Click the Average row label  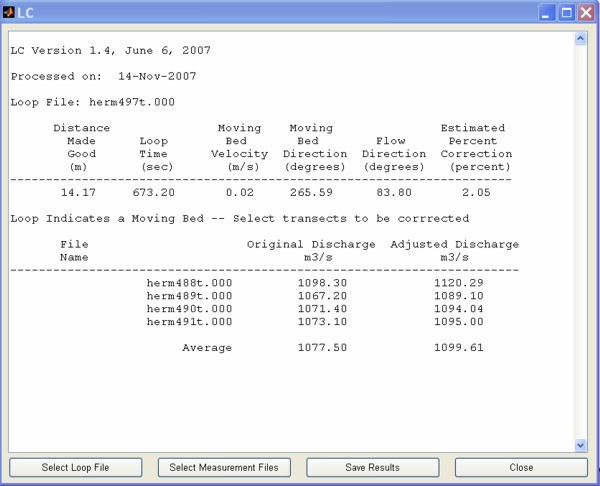[x=207, y=347]
